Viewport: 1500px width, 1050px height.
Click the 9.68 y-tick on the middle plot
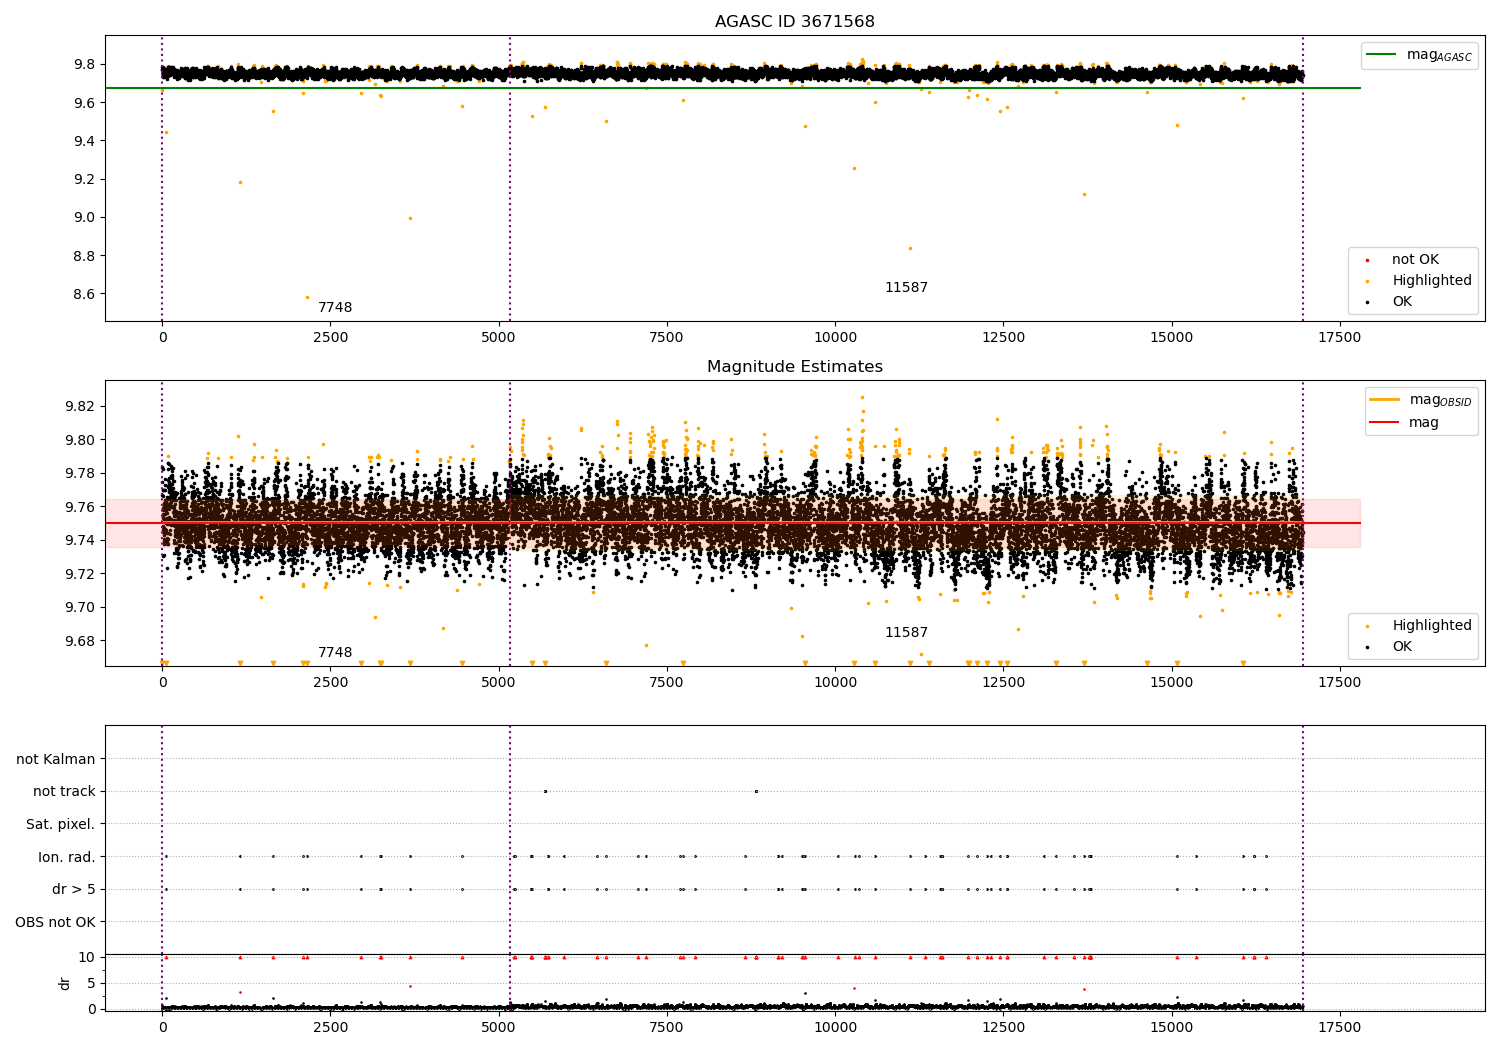(x=80, y=641)
